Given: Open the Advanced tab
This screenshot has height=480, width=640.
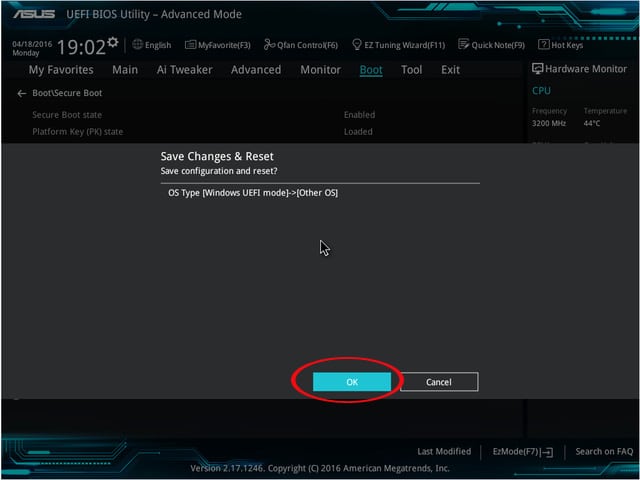Looking at the screenshot, I should pos(256,70).
